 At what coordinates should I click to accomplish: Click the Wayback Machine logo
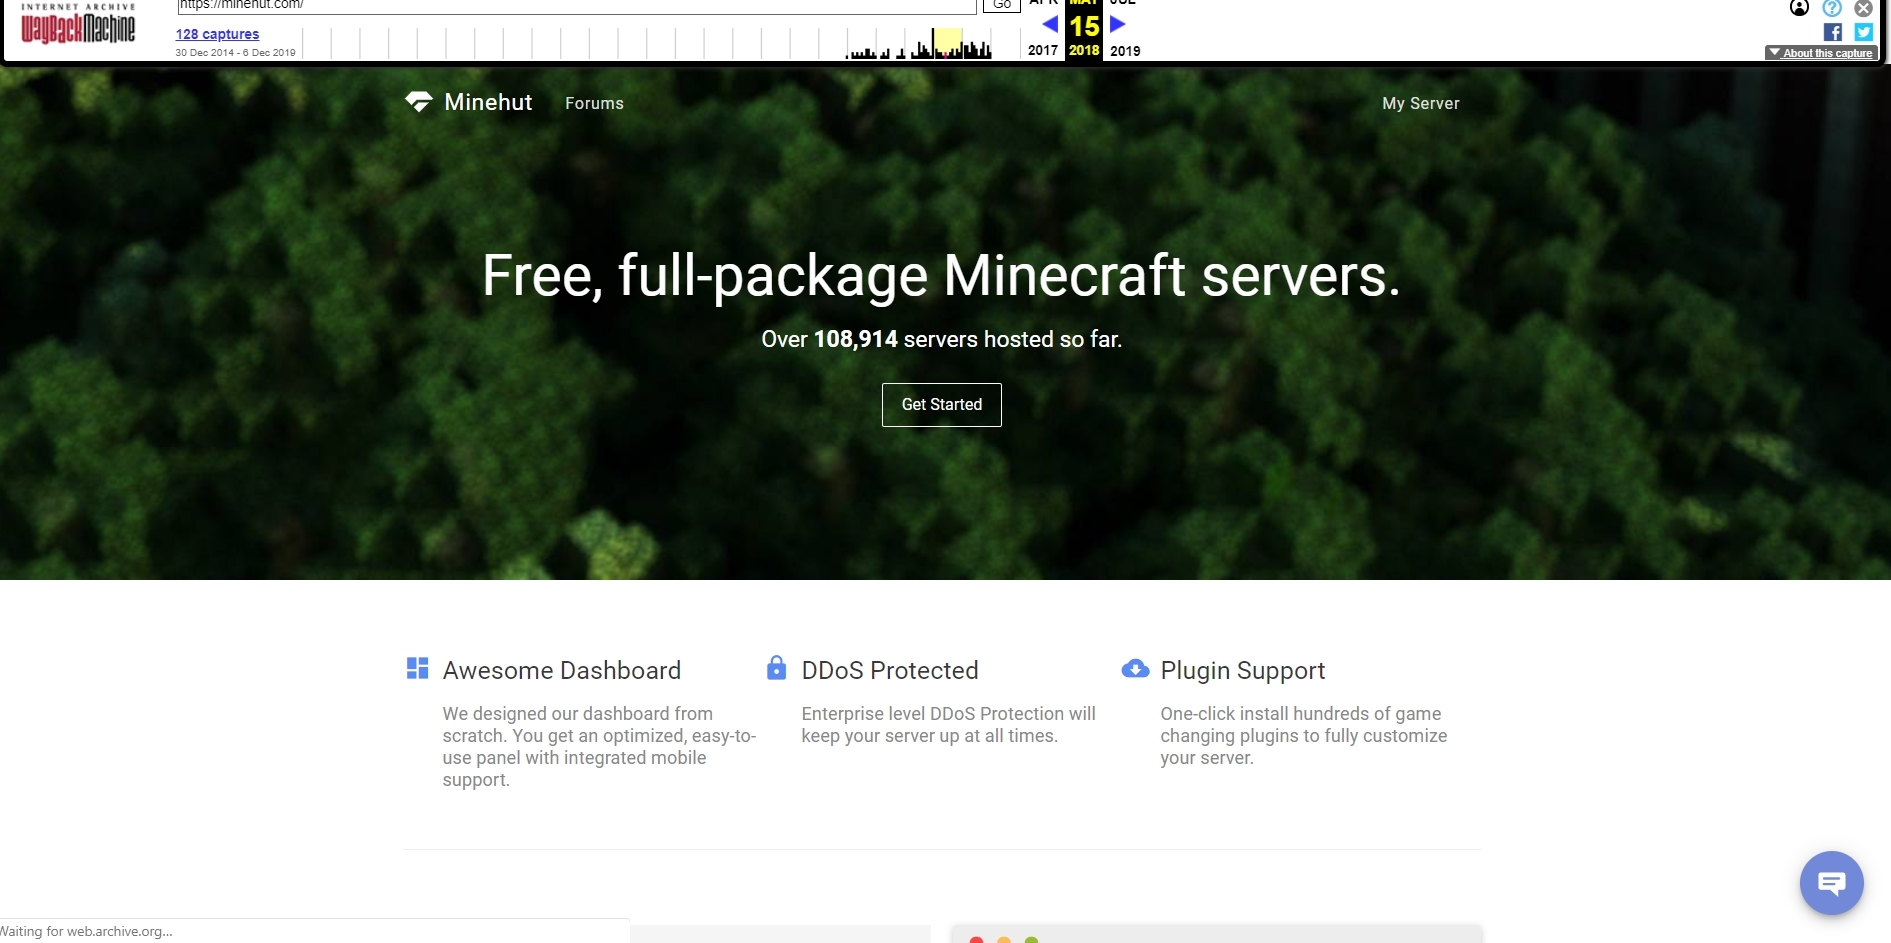[x=78, y=25]
